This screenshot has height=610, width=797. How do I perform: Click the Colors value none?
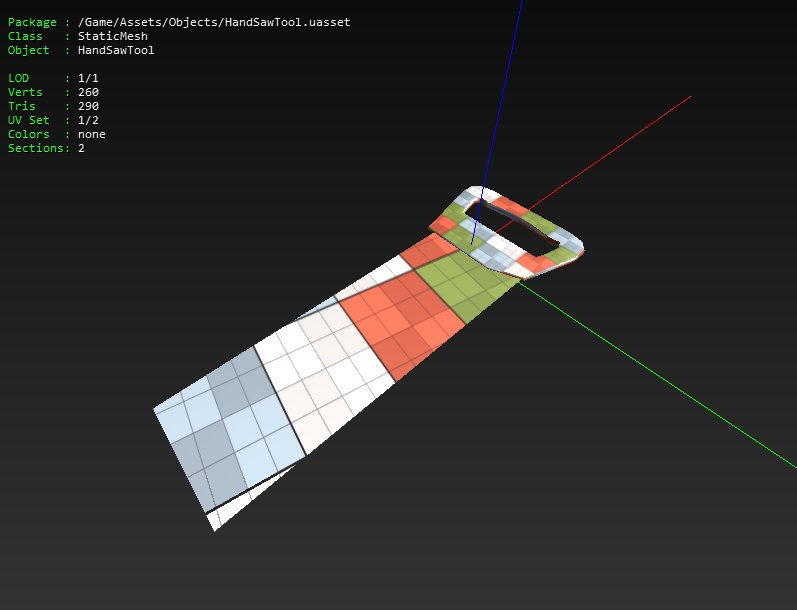[91, 134]
